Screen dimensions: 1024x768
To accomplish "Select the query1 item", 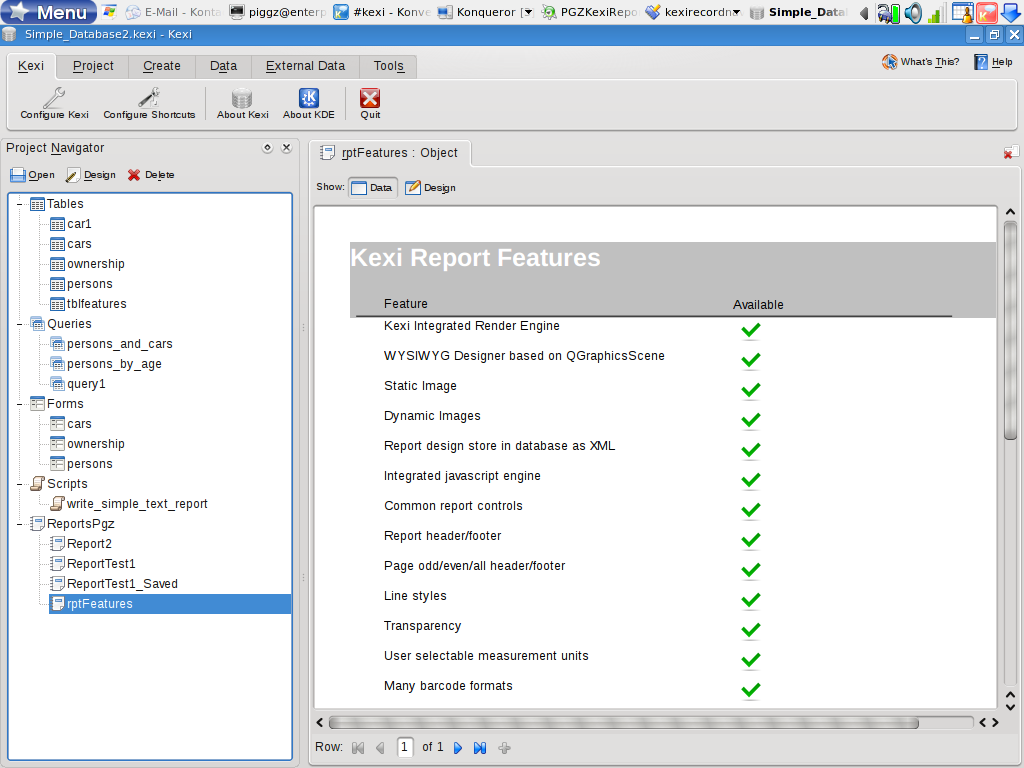I will click(x=78, y=384).
